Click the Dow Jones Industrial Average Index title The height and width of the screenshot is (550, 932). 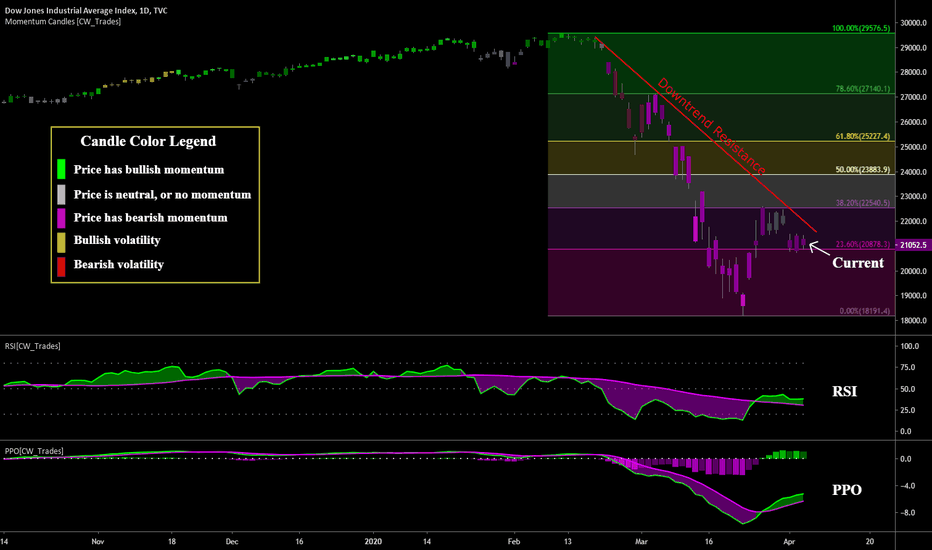pyautogui.click(x=86, y=11)
